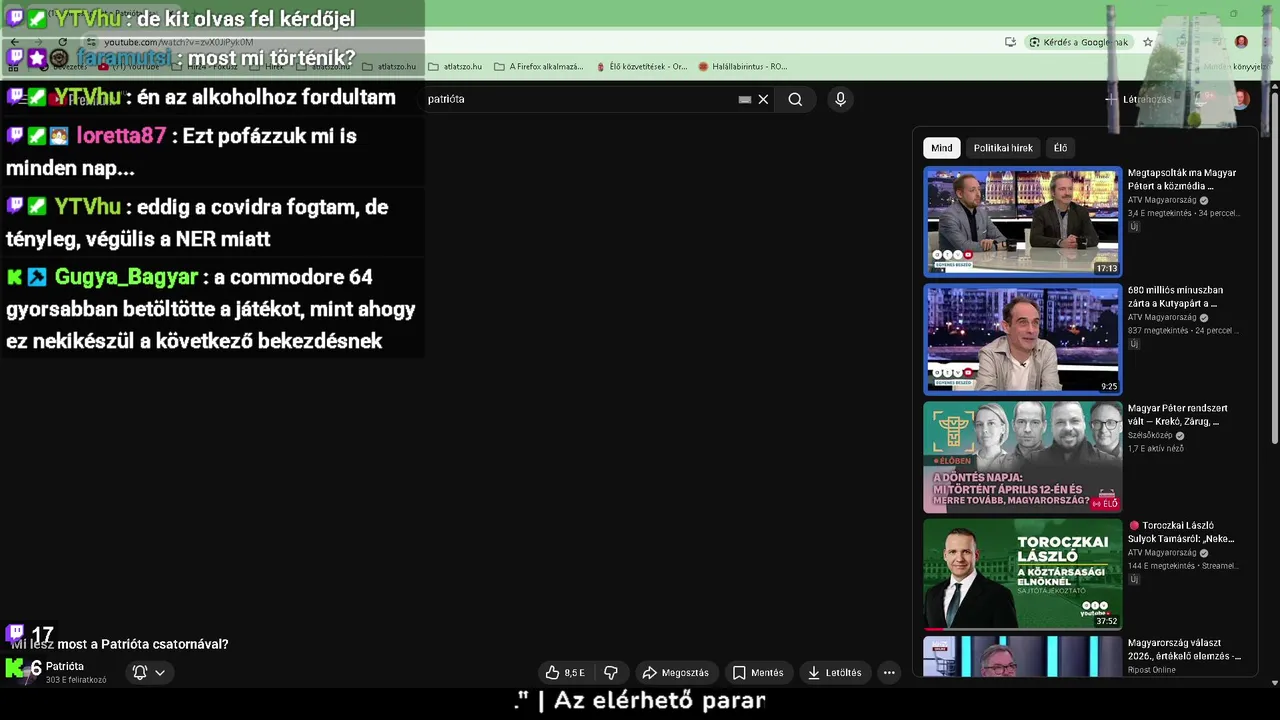The width and height of the screenshot is (1280, 720).
Task: Open the browser profile avatar in toolbar
Action: [x=1241, y=42]
